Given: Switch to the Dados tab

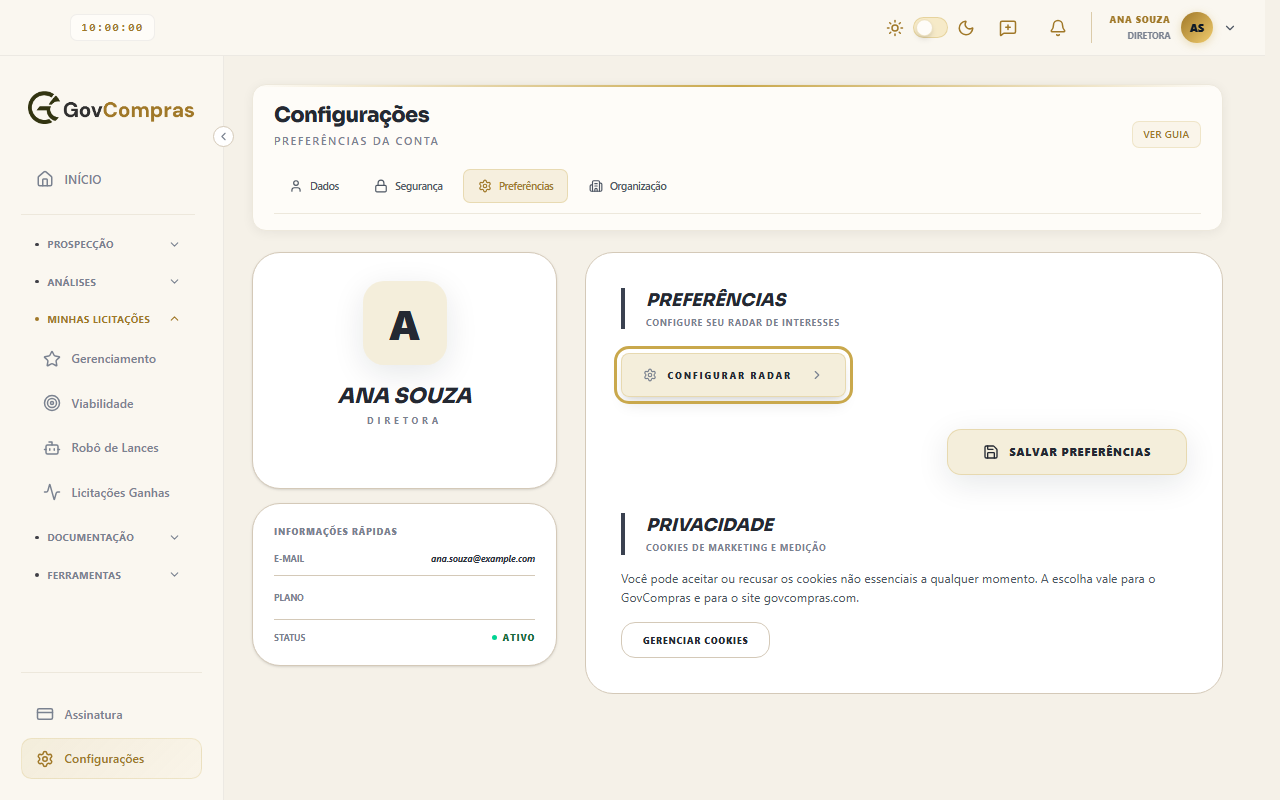Looking at the screenshot, I should 315,186.
